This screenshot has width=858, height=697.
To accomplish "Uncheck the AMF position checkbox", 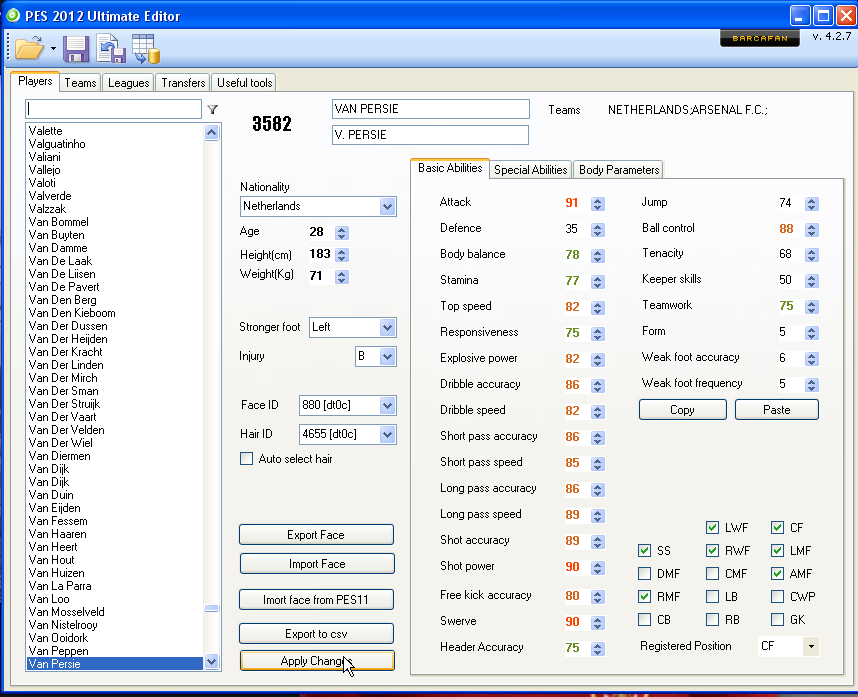I will (777, 573).
